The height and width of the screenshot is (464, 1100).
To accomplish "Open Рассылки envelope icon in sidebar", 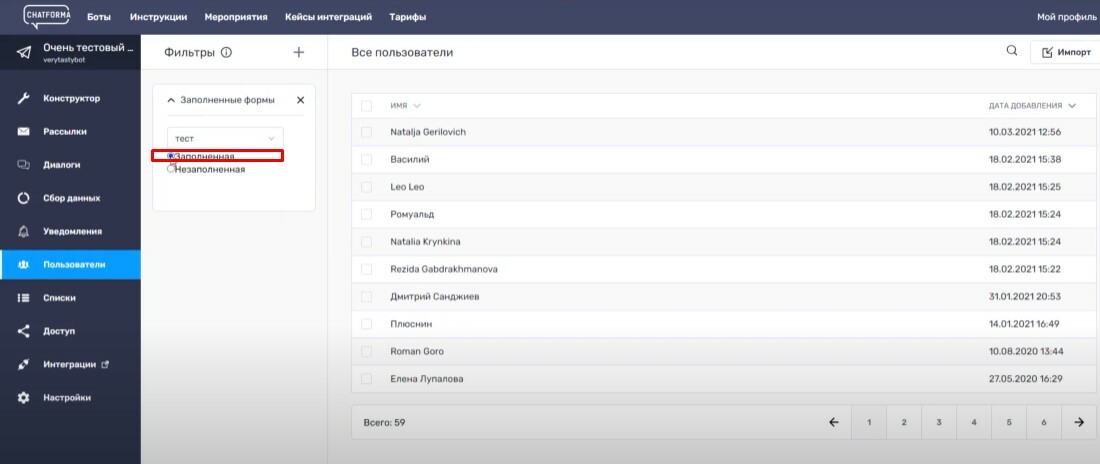I will (x=23, y=131).
